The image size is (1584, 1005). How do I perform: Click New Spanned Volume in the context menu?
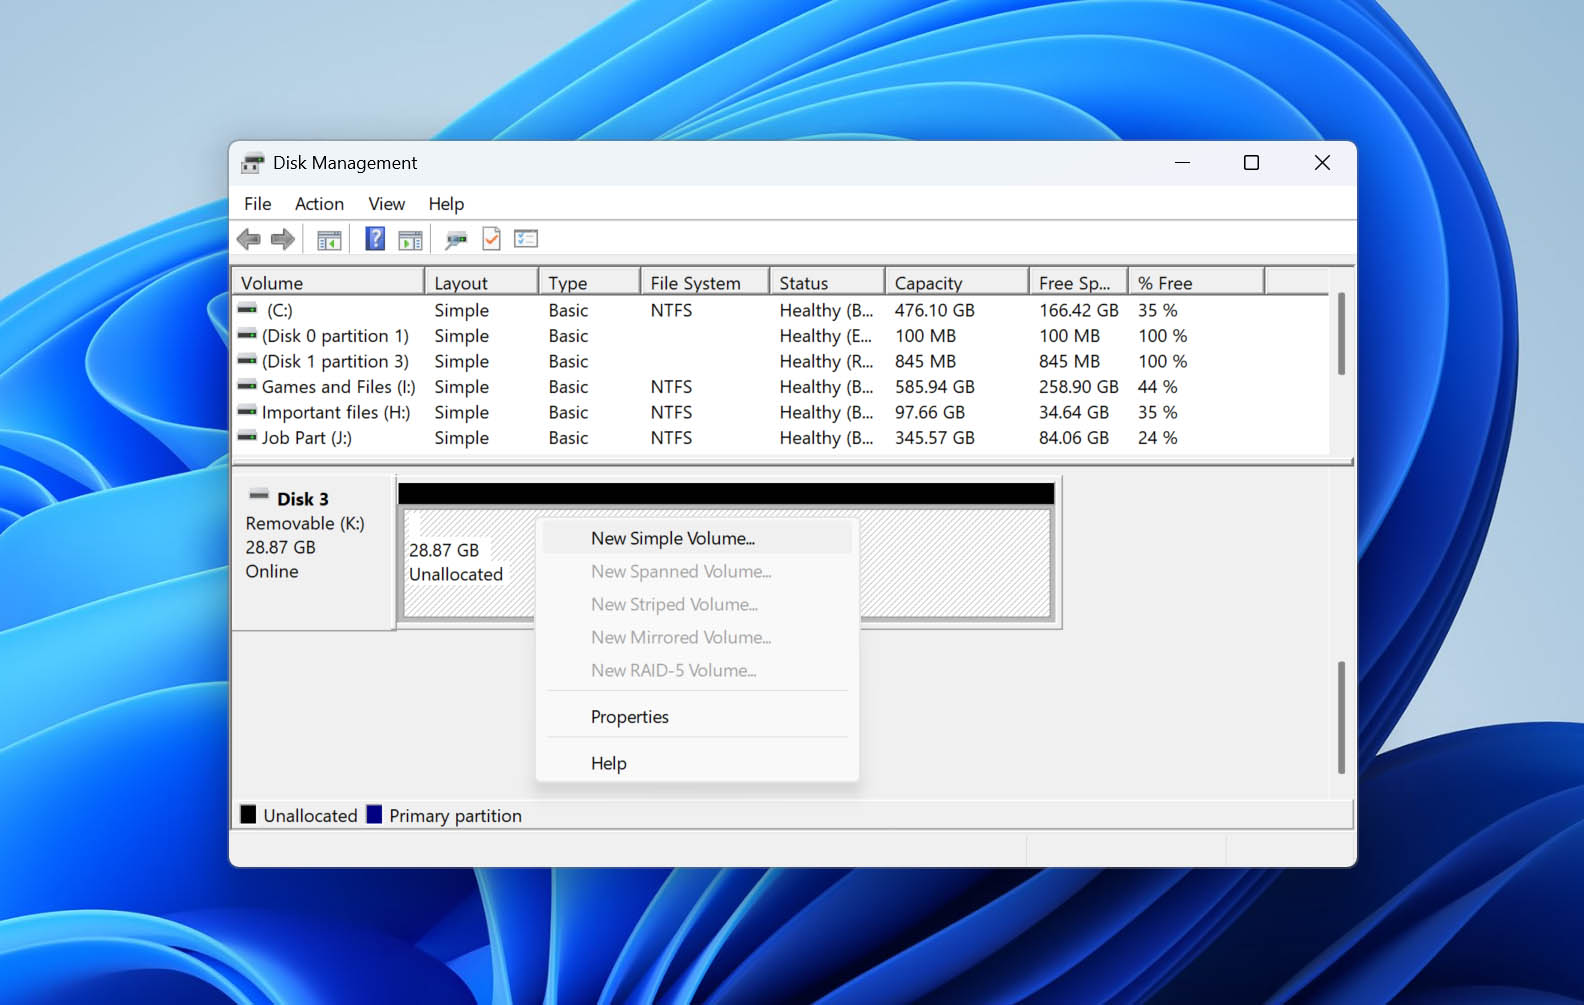tap(697, 571)
